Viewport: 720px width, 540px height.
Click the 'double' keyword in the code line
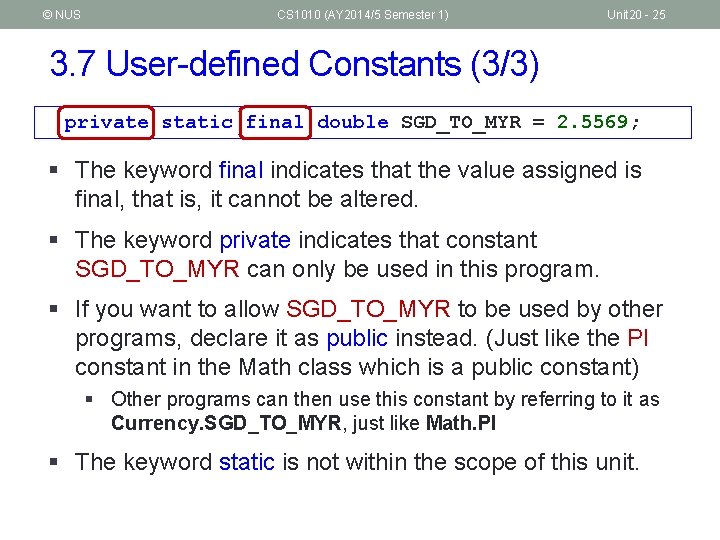pyautogui.click(x=353, y=122)
